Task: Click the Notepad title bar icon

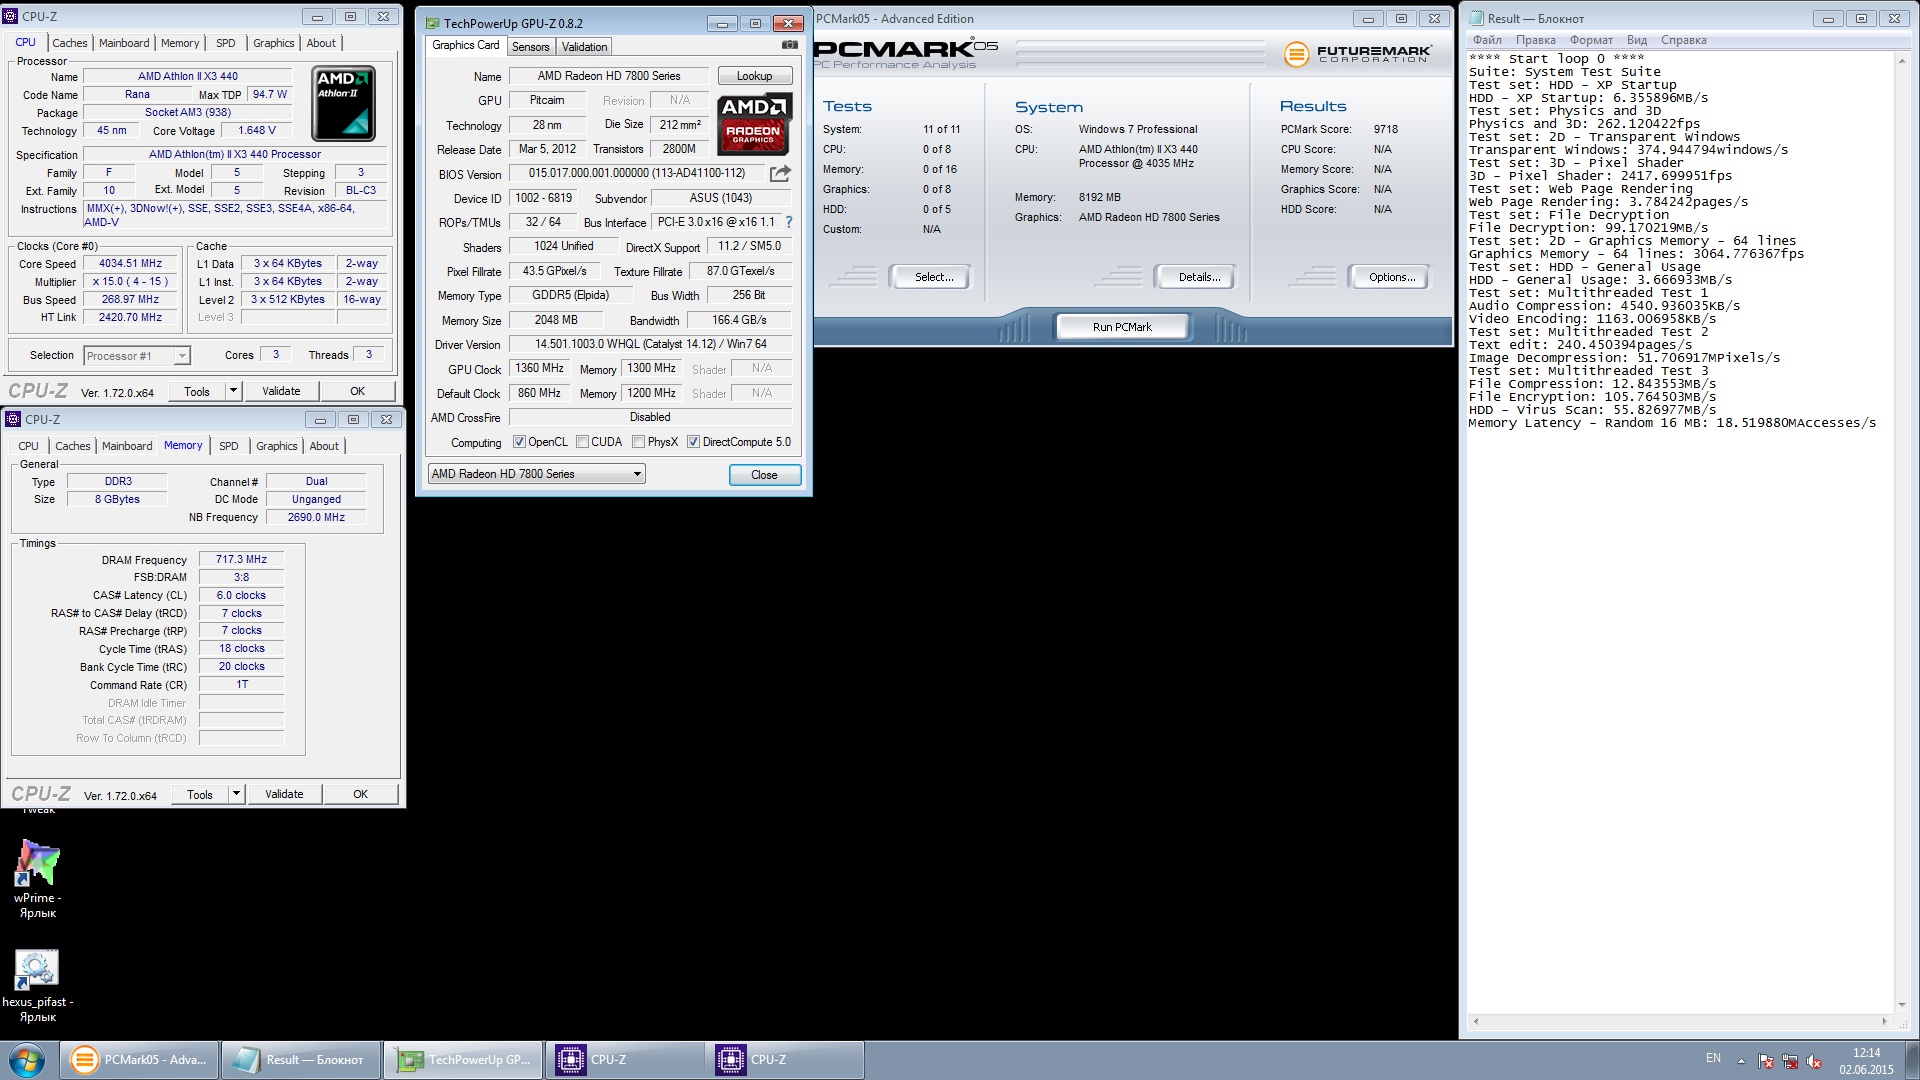Action: click(x=1476, y=18)
